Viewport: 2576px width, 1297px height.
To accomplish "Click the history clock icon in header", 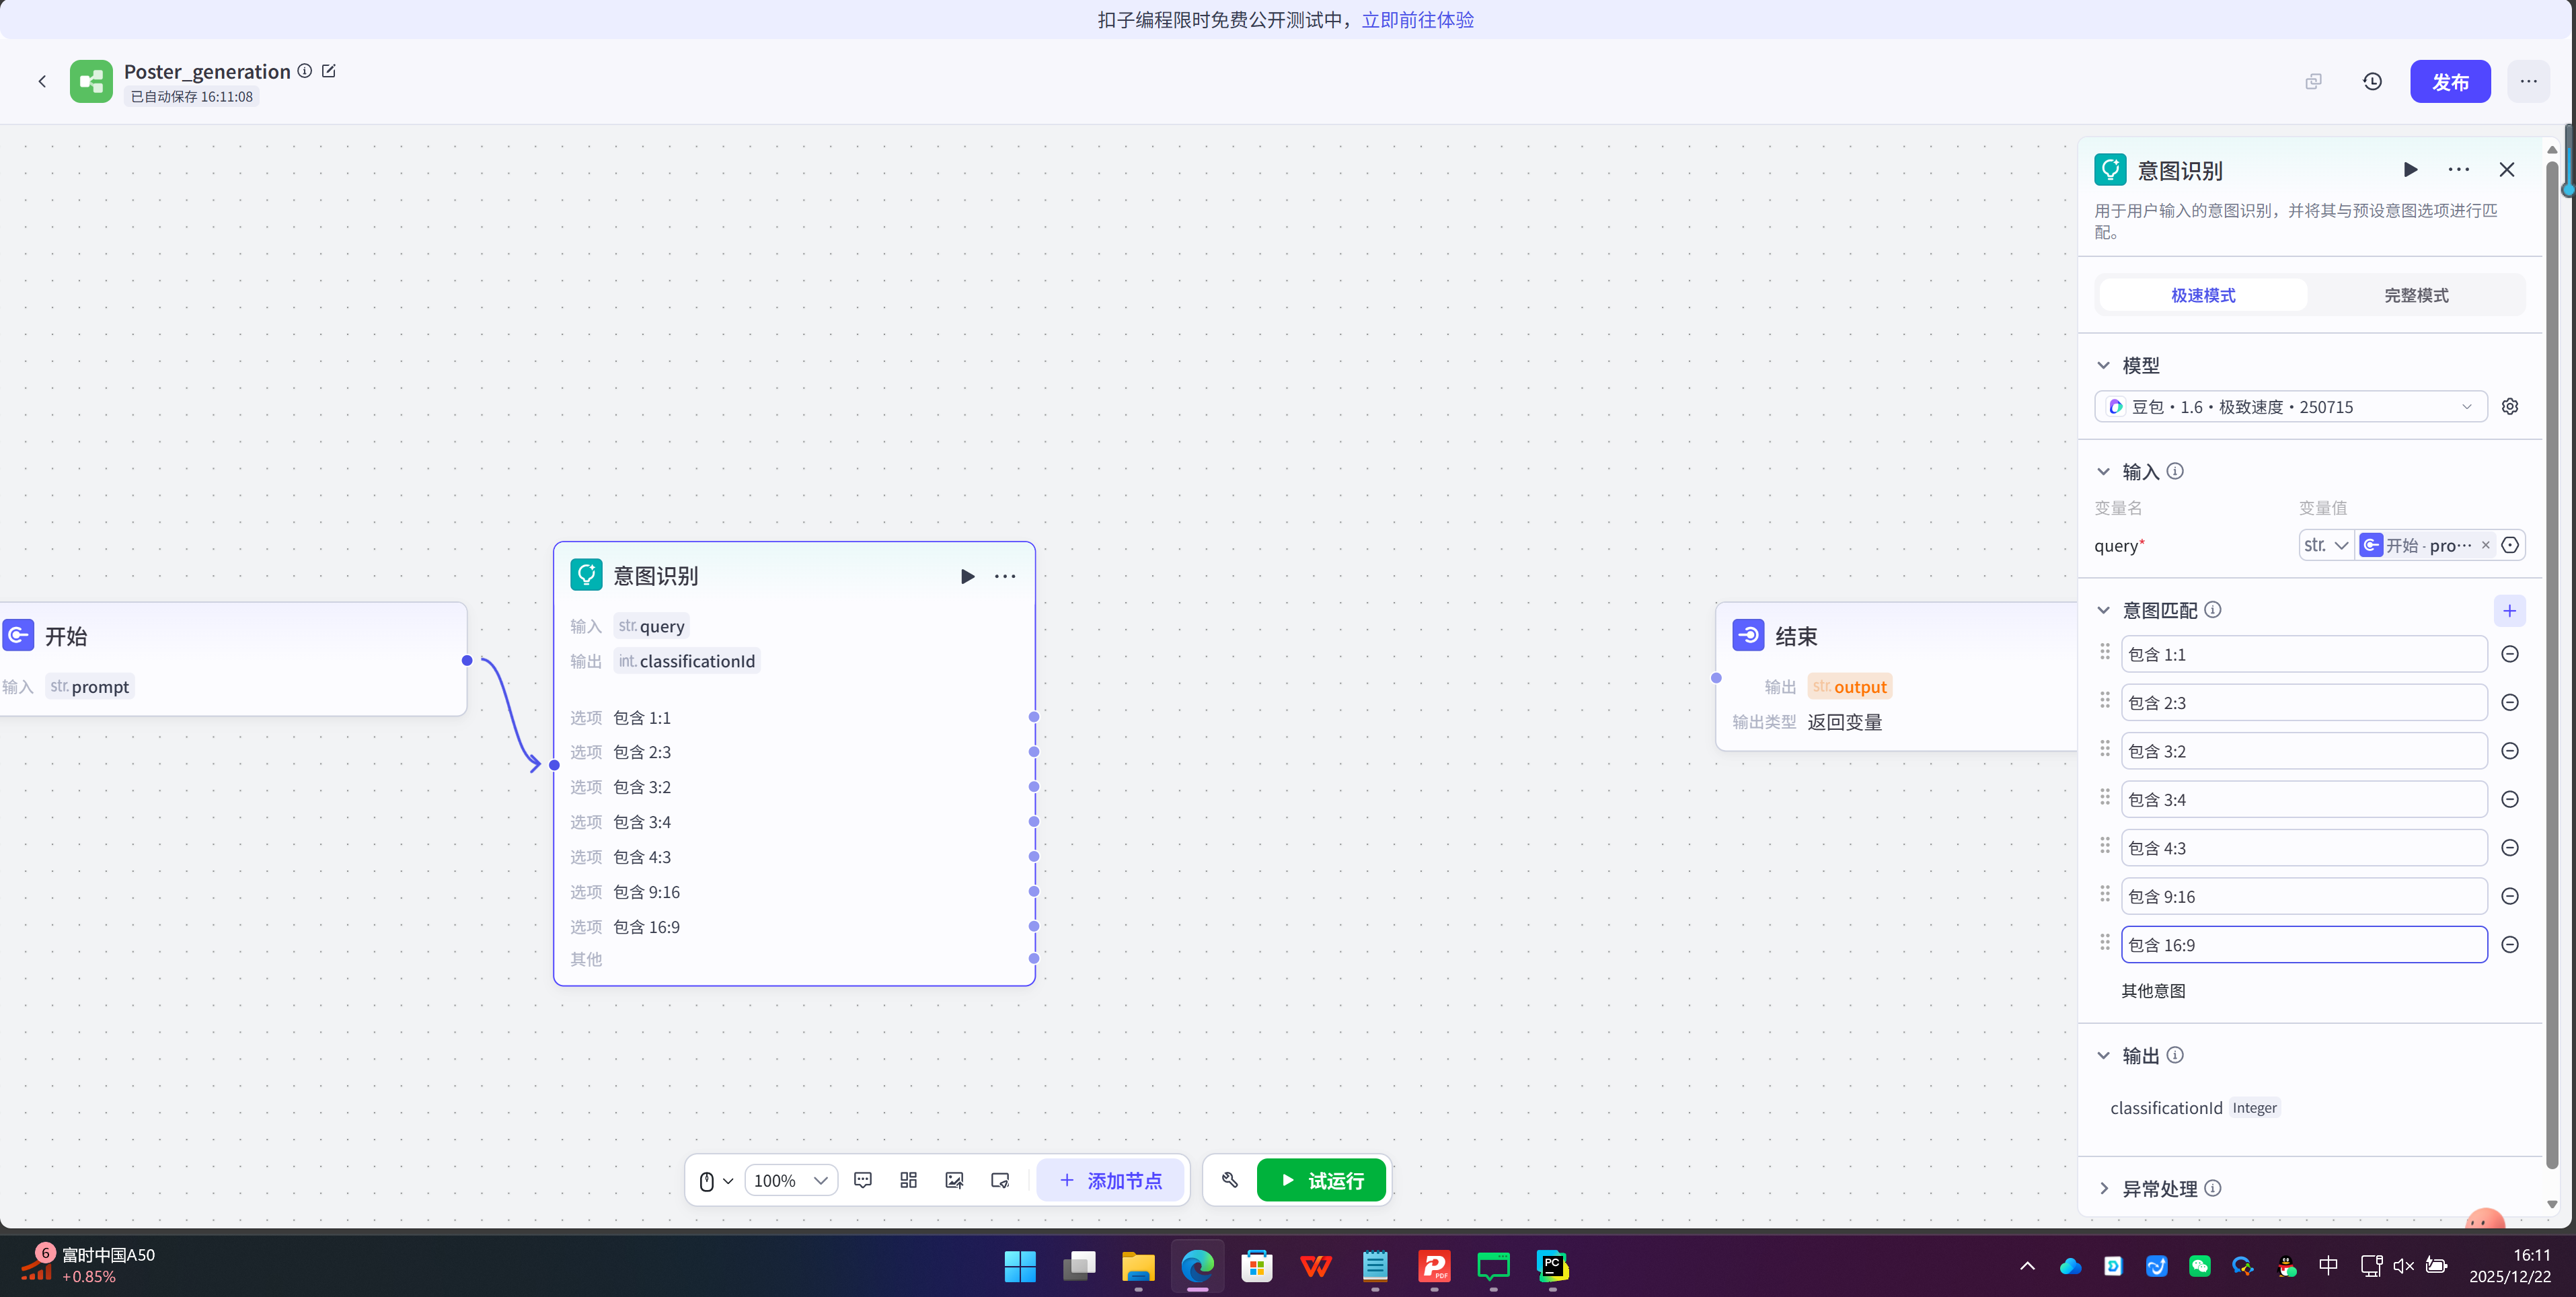I will pyautogui.click(x=2372, y=81).
